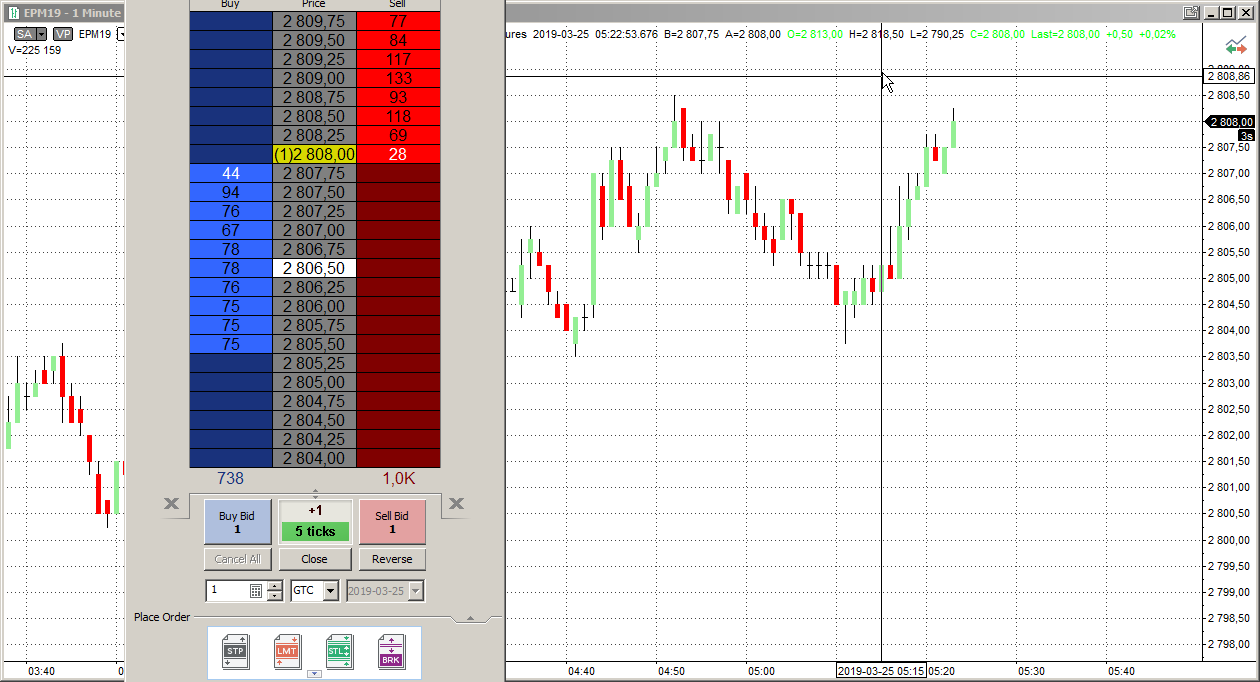This screenshot has width=1260, height=682.
Task: Click the 3s countdown label on price axis
Action: 1246,135
